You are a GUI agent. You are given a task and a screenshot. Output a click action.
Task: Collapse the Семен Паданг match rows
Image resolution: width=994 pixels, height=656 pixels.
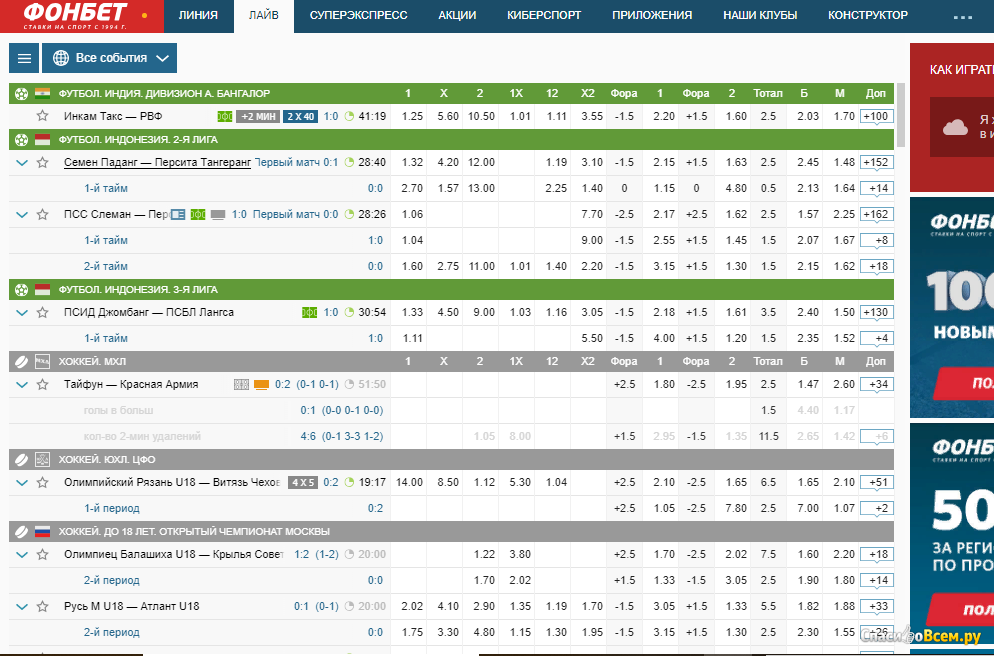point(22,162)
